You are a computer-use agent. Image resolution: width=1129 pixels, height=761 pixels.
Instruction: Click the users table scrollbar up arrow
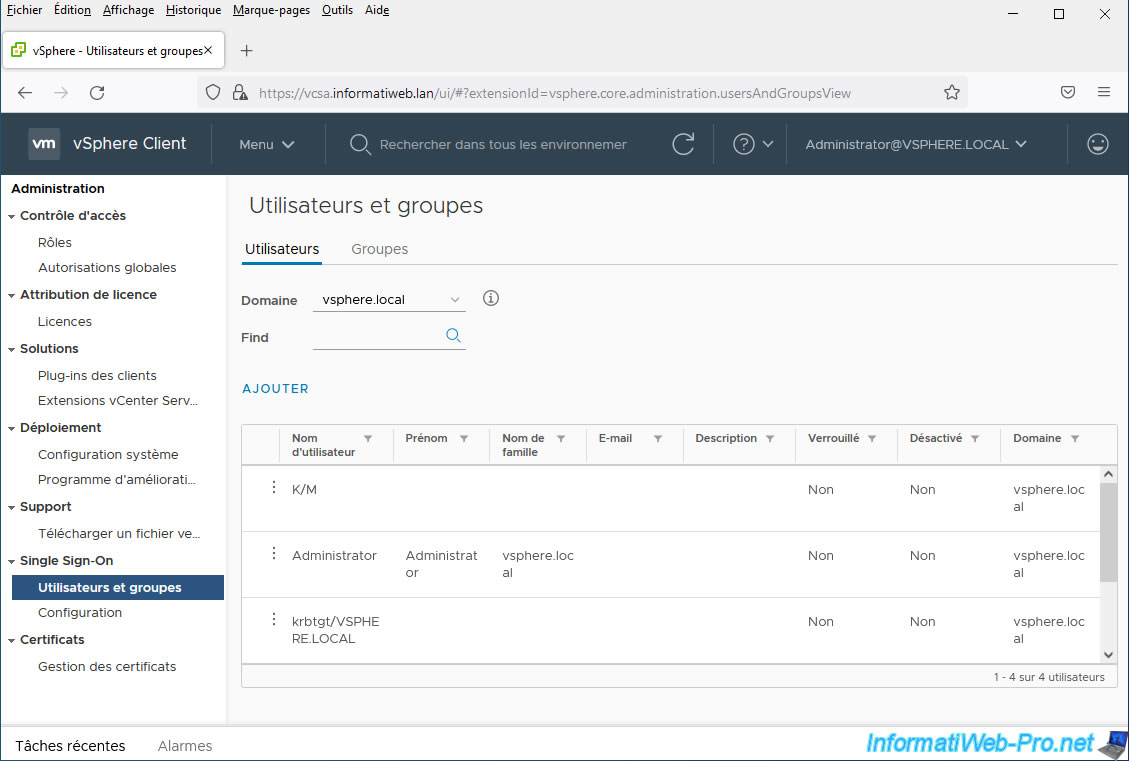1108,474
